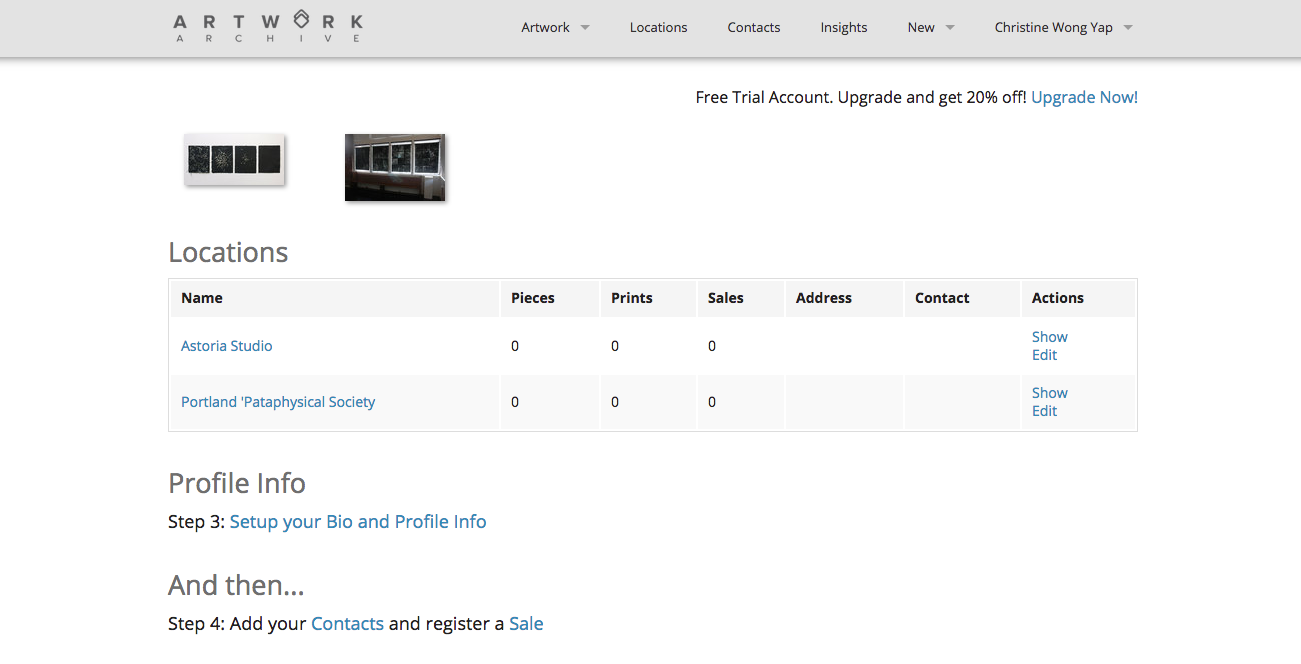This screenshot has height=664, width=1301.
Task: Go to Locations in navigation bar
Action: [658, 28]
